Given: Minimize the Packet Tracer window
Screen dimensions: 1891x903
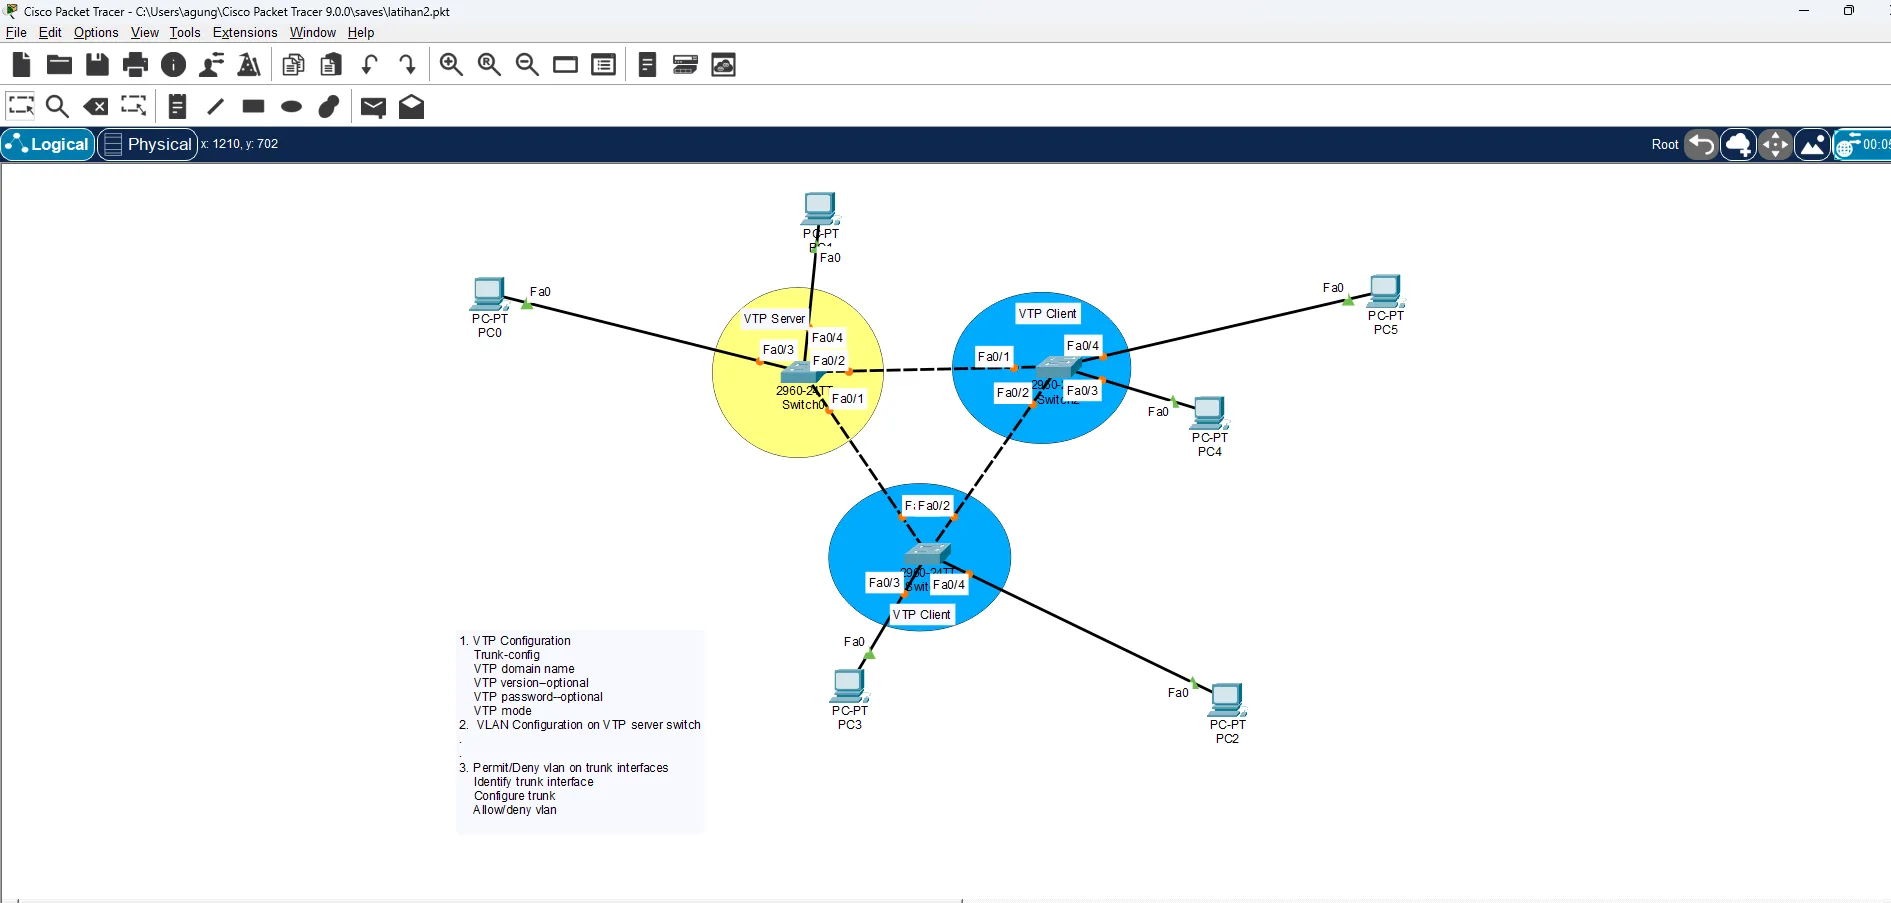Looking at the screenshot, I should tap(1804, 11).
